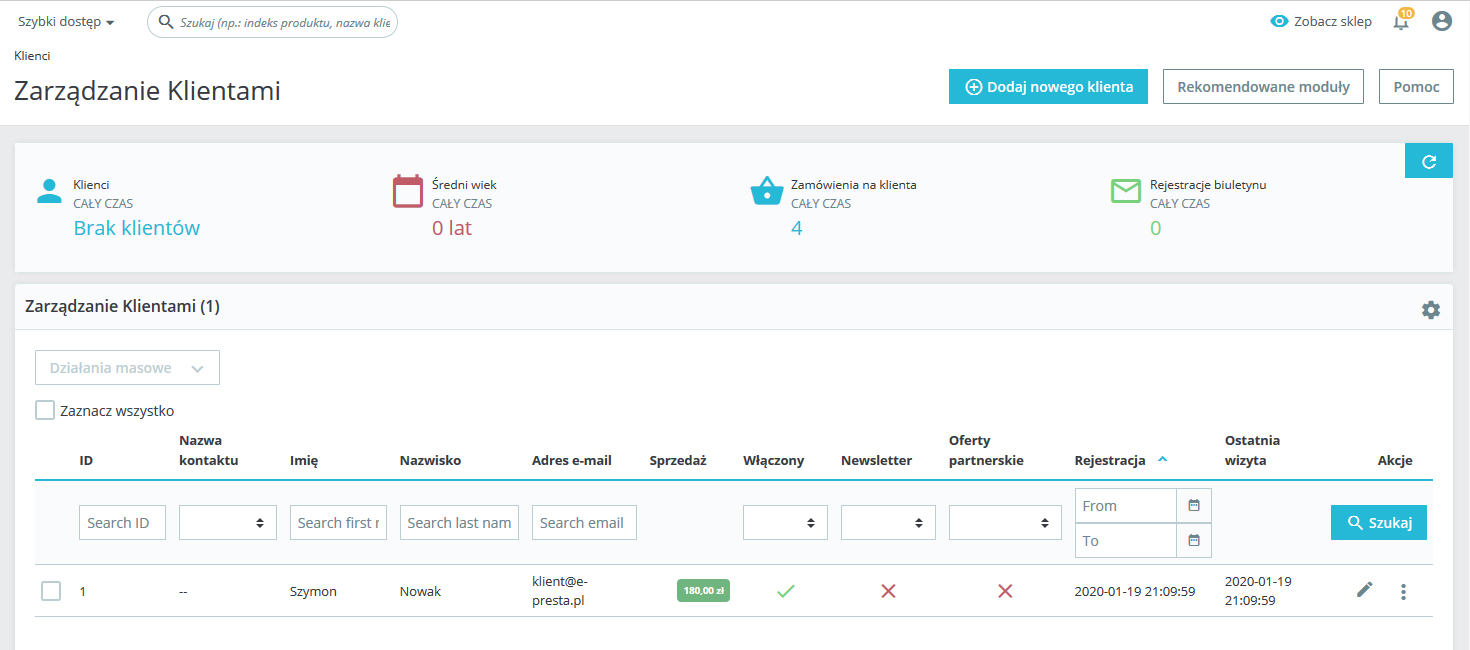This screenshot has height=650, width=1470.
Task: Open the calendar icon for To date
Action: coord(1193,540)
